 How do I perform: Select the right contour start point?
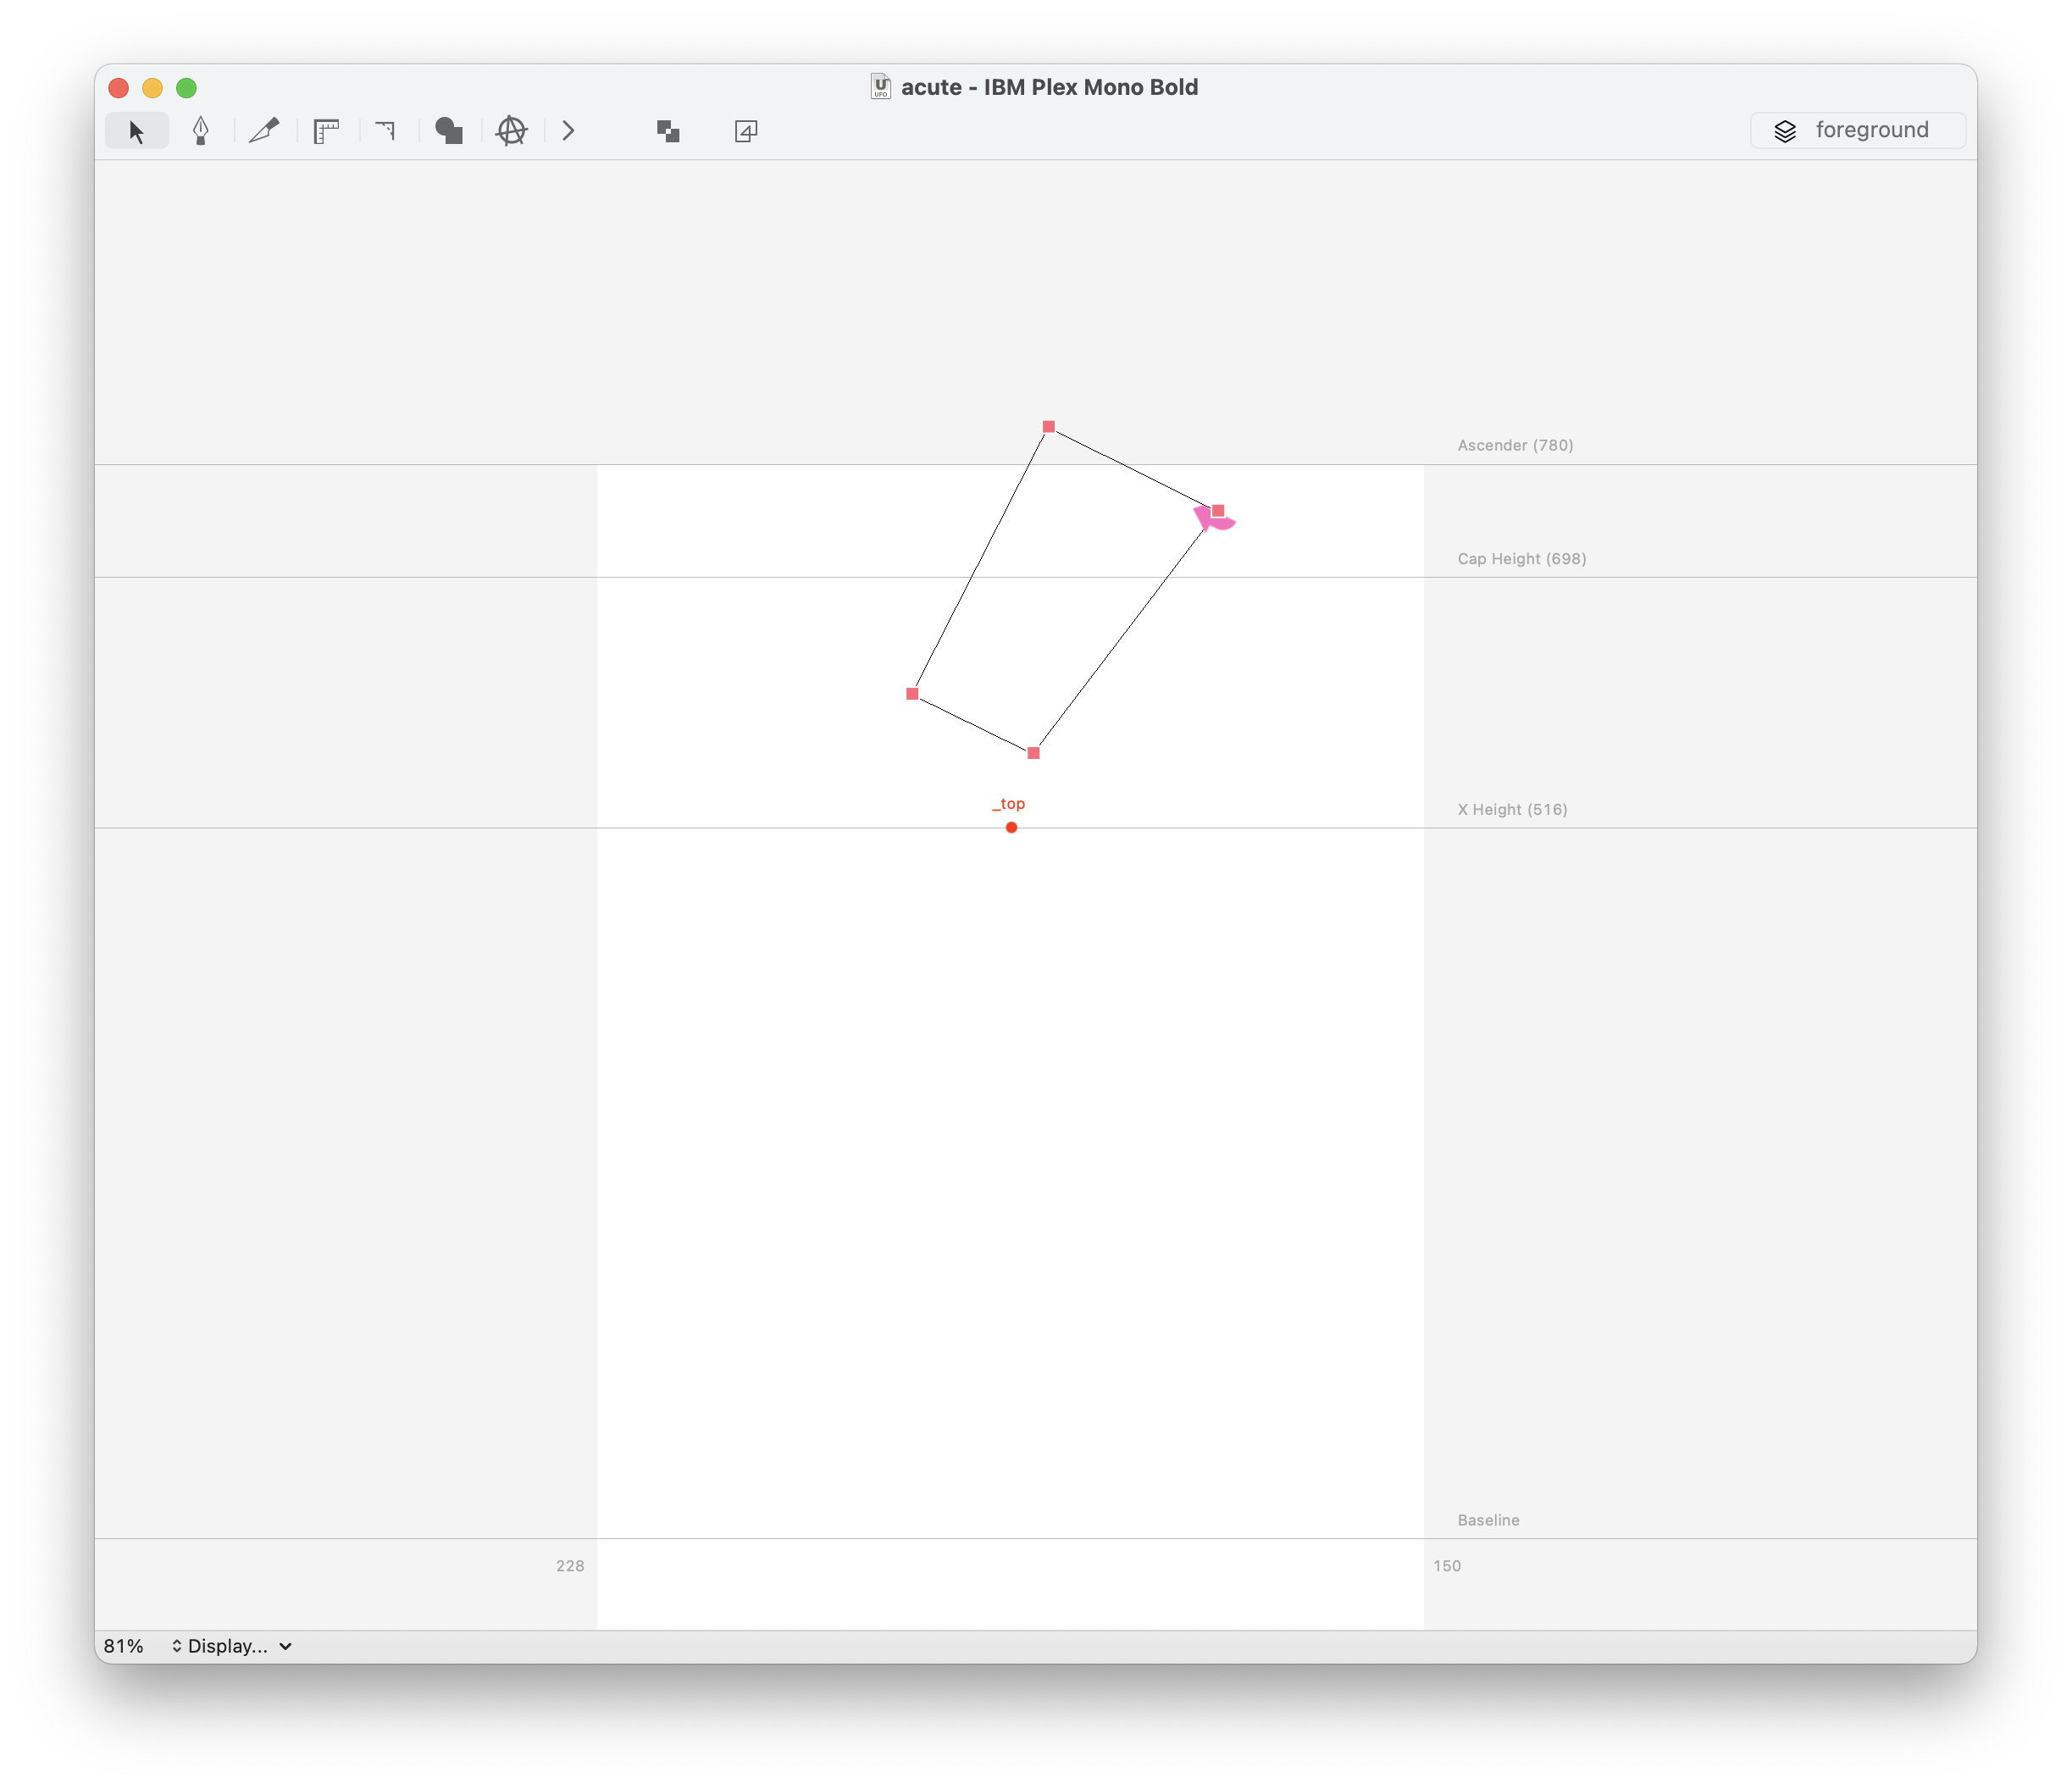(x=1217, y=511)
